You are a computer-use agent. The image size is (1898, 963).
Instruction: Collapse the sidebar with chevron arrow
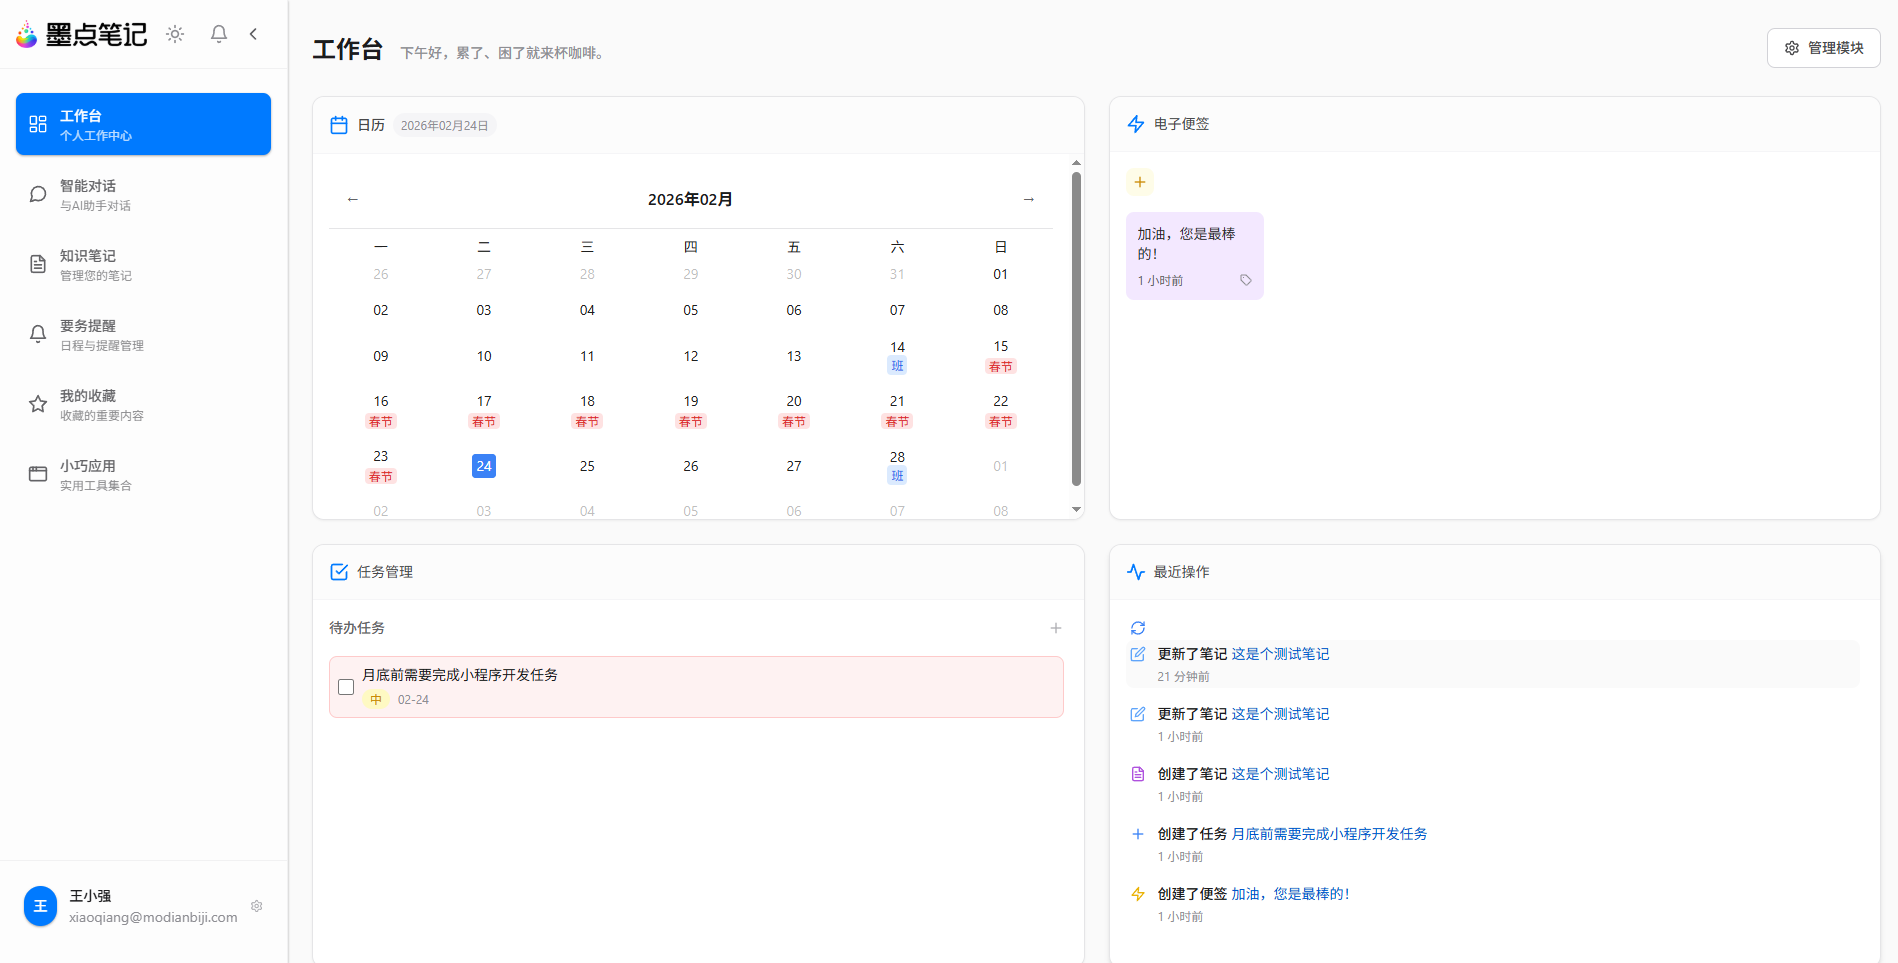(x=254, y=34)
